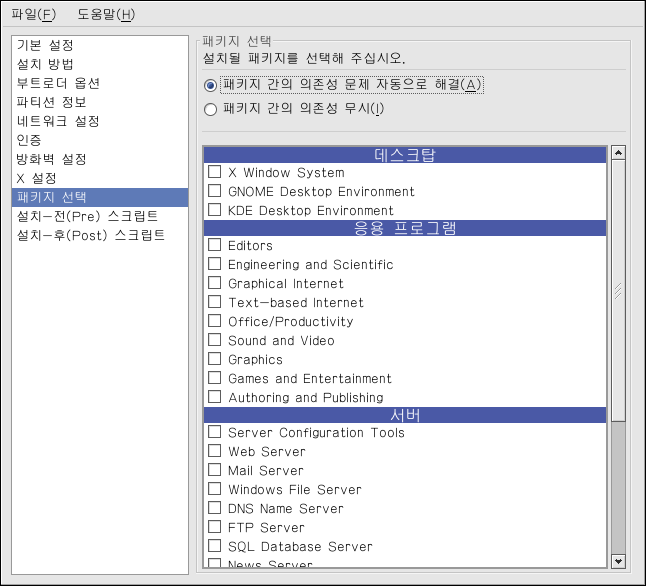This screenshot has height=586, width=646.
Task: Check GNOME Desktop Environment package
Action: (x=214, y=191)
